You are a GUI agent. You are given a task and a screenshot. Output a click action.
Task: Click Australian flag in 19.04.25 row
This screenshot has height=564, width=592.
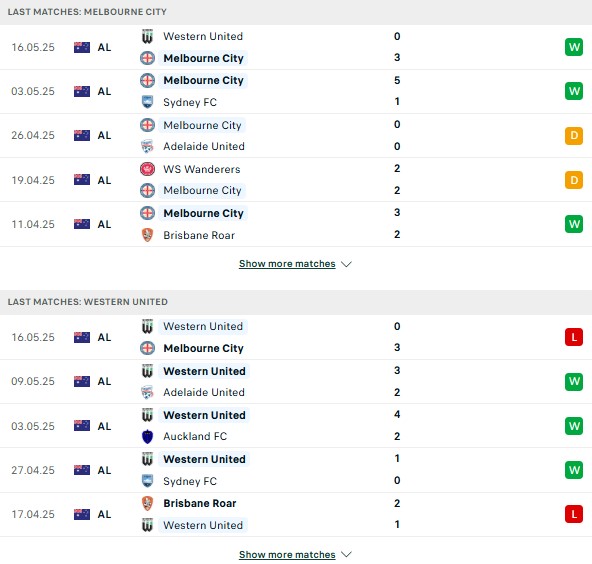point(82,180)
